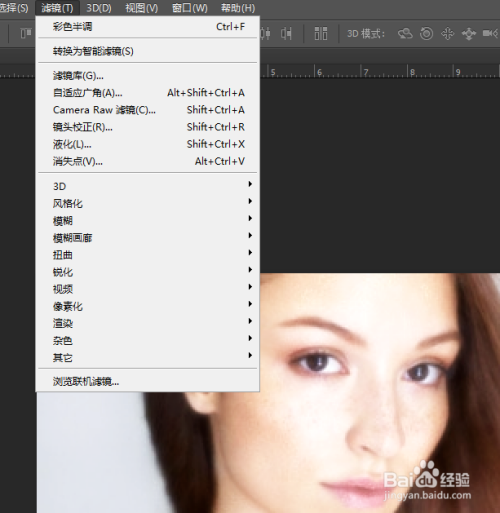
Task: Click 浏览联机滤镜... entry
Action: pyautogui.click(x=148, y=381)
